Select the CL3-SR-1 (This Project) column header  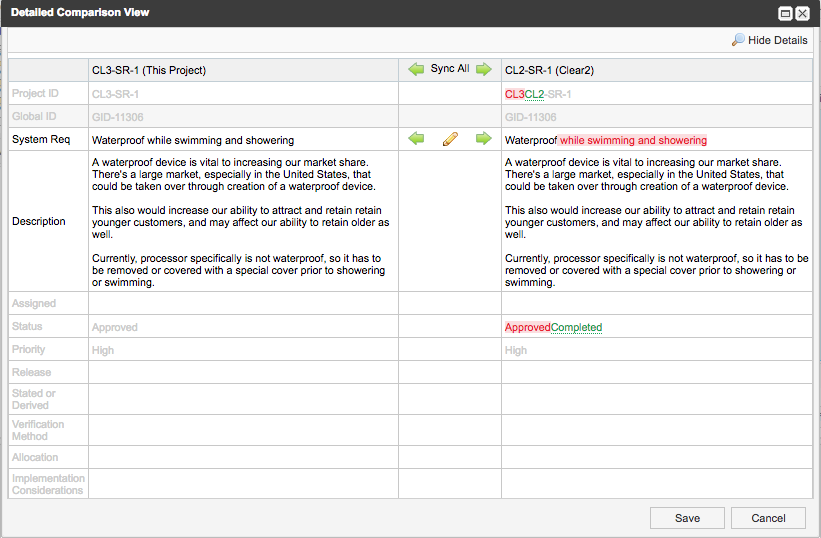(x=149, y=70)
